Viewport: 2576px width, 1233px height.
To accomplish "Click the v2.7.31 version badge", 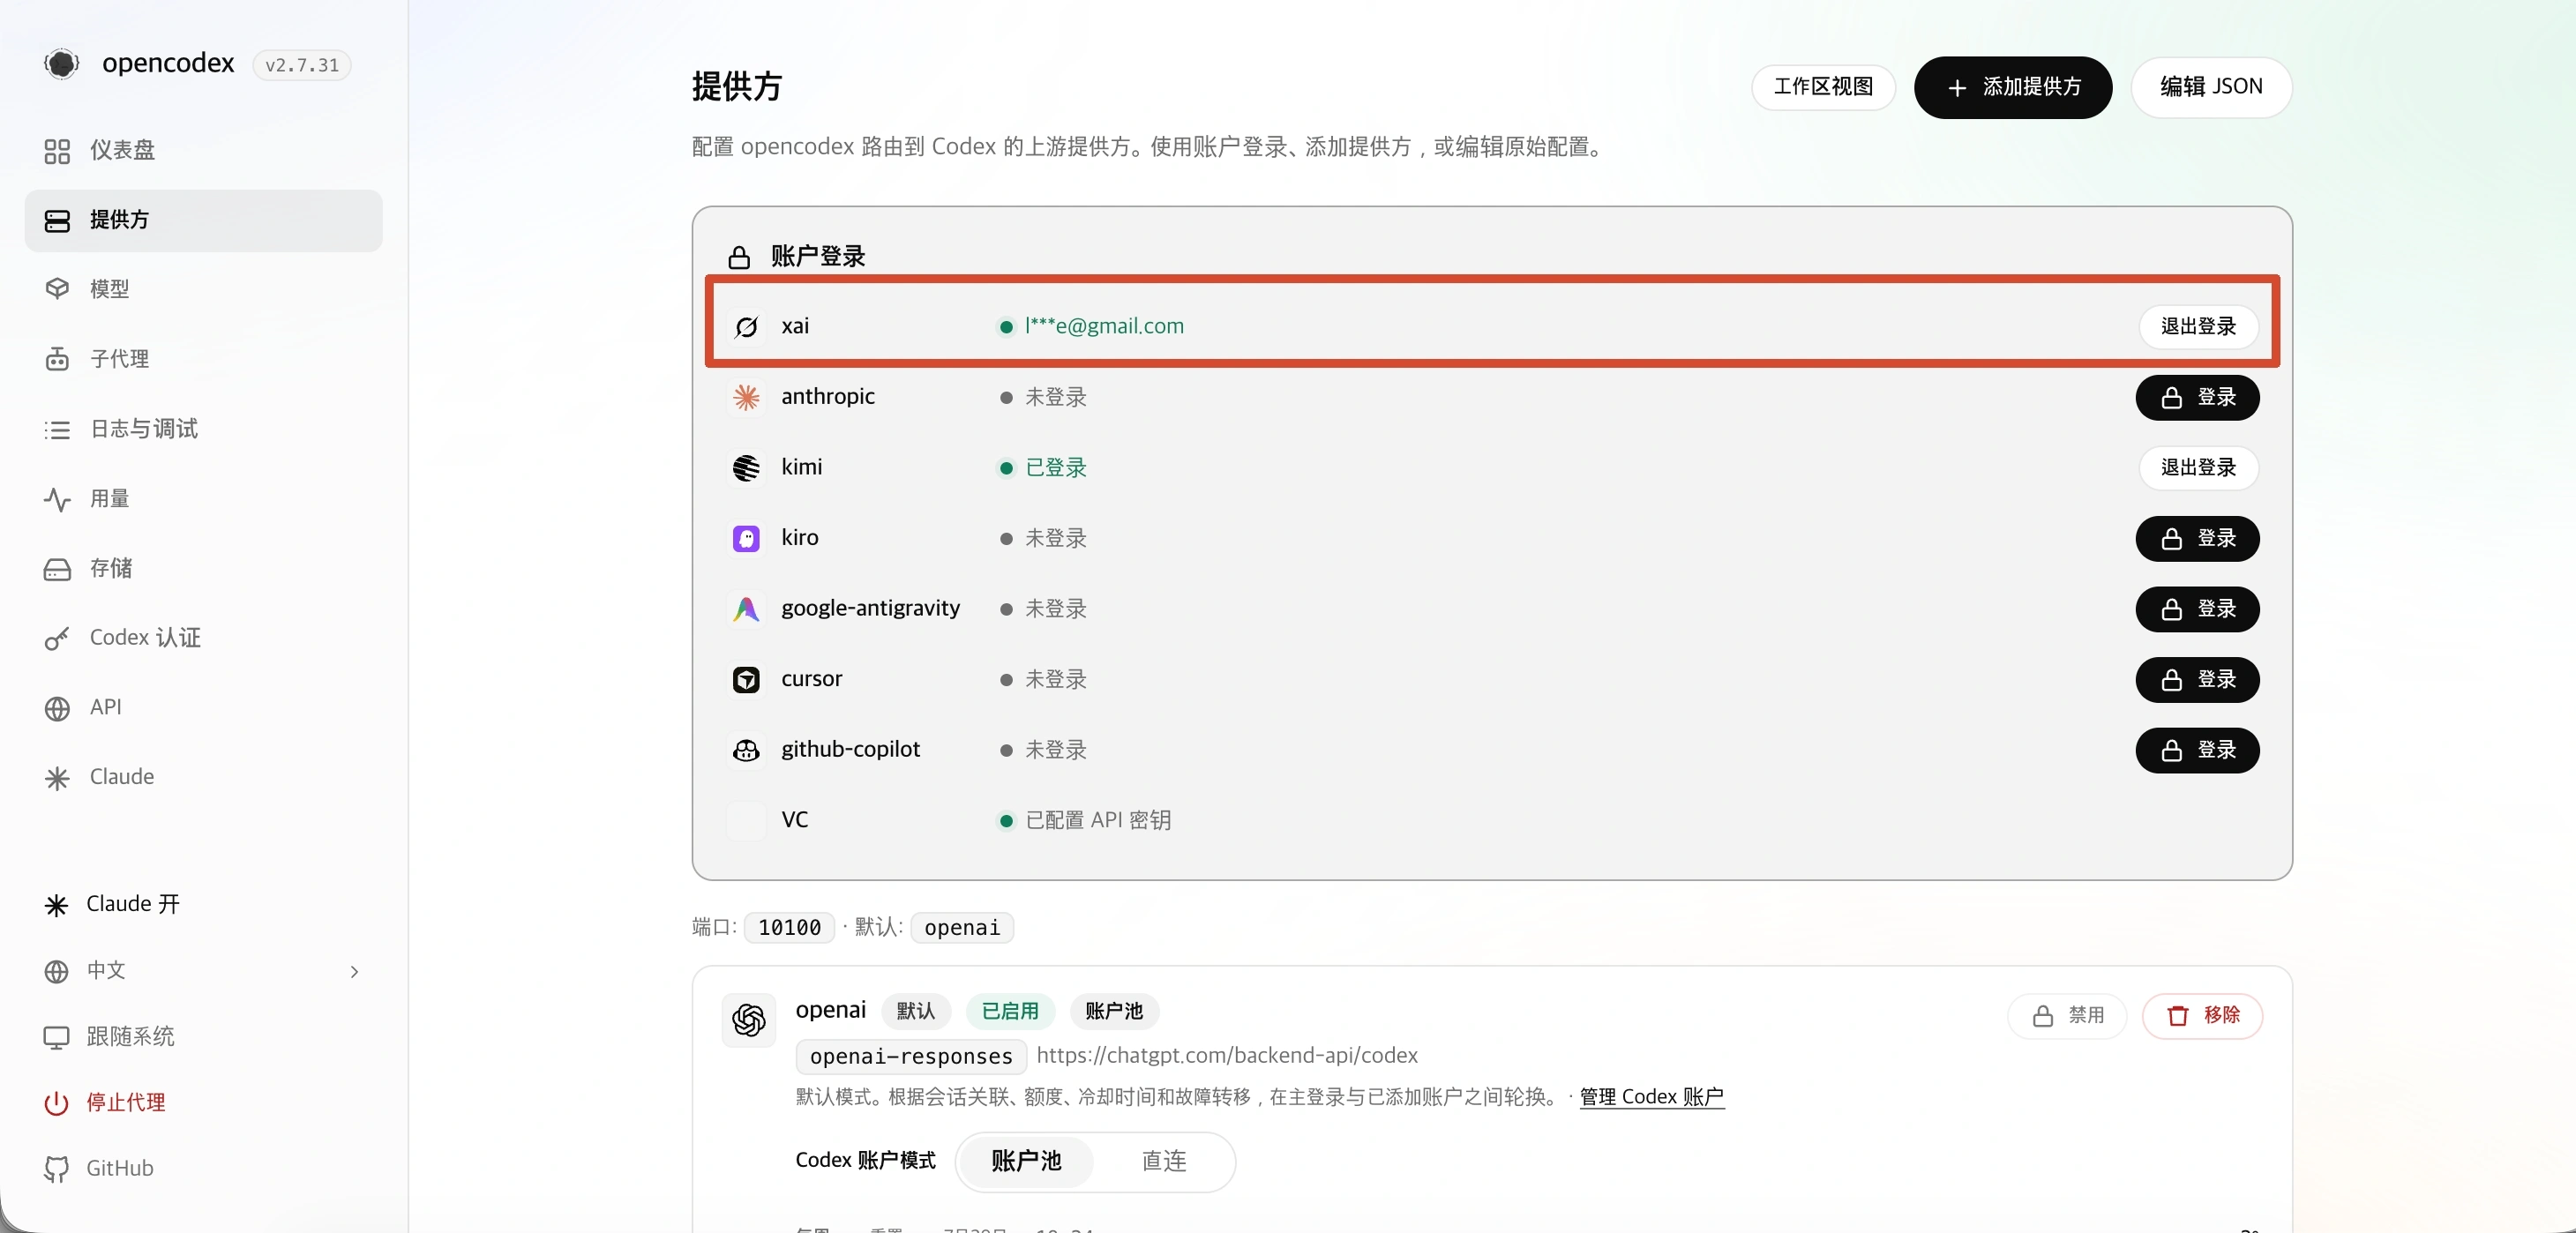I will click(x=302, y=65).
